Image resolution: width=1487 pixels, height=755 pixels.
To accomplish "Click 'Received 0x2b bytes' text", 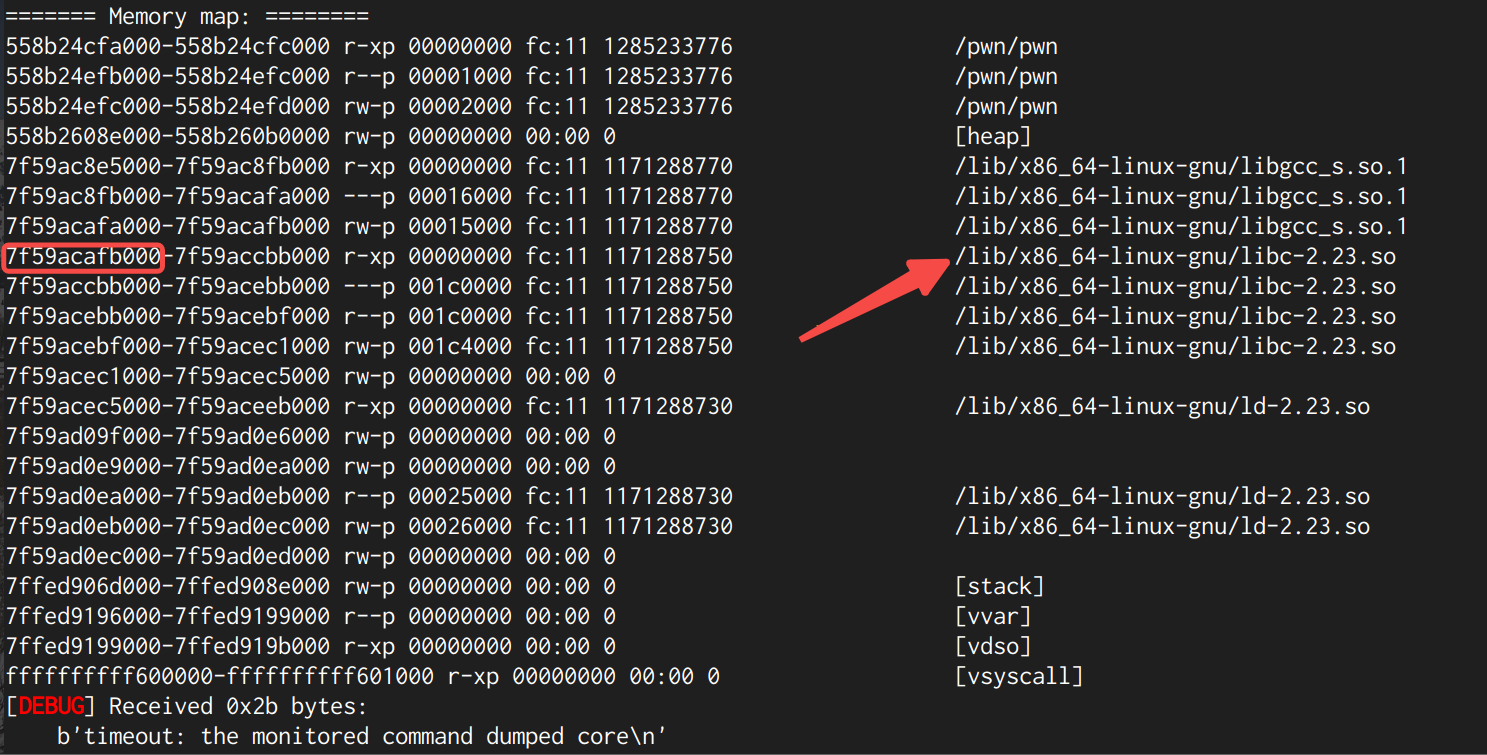I will click(238, 707).
